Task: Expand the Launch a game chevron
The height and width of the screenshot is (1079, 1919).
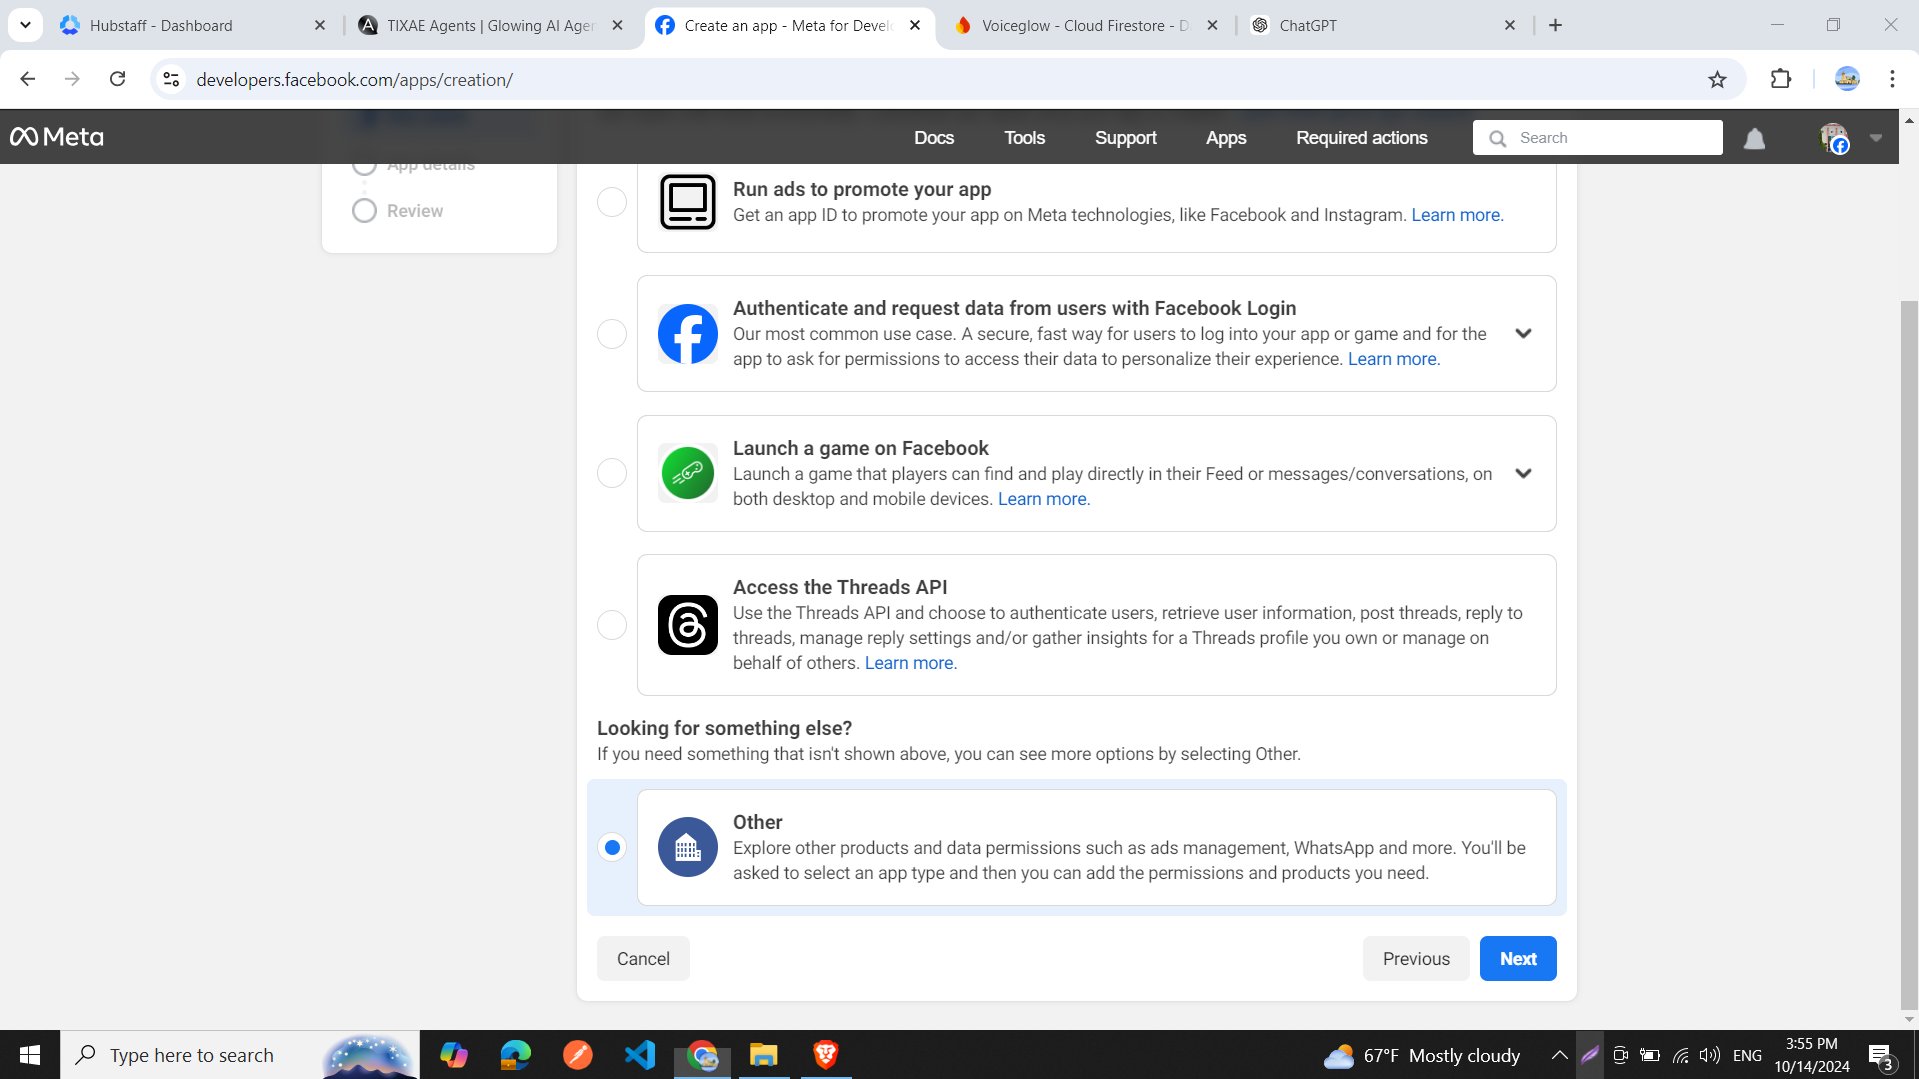Action: [1523, 473]
